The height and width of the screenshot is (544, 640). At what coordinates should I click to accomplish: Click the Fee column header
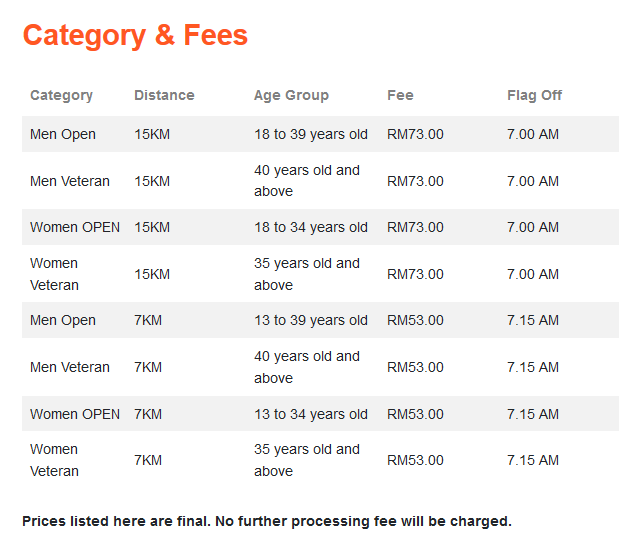tap(400, 95)
